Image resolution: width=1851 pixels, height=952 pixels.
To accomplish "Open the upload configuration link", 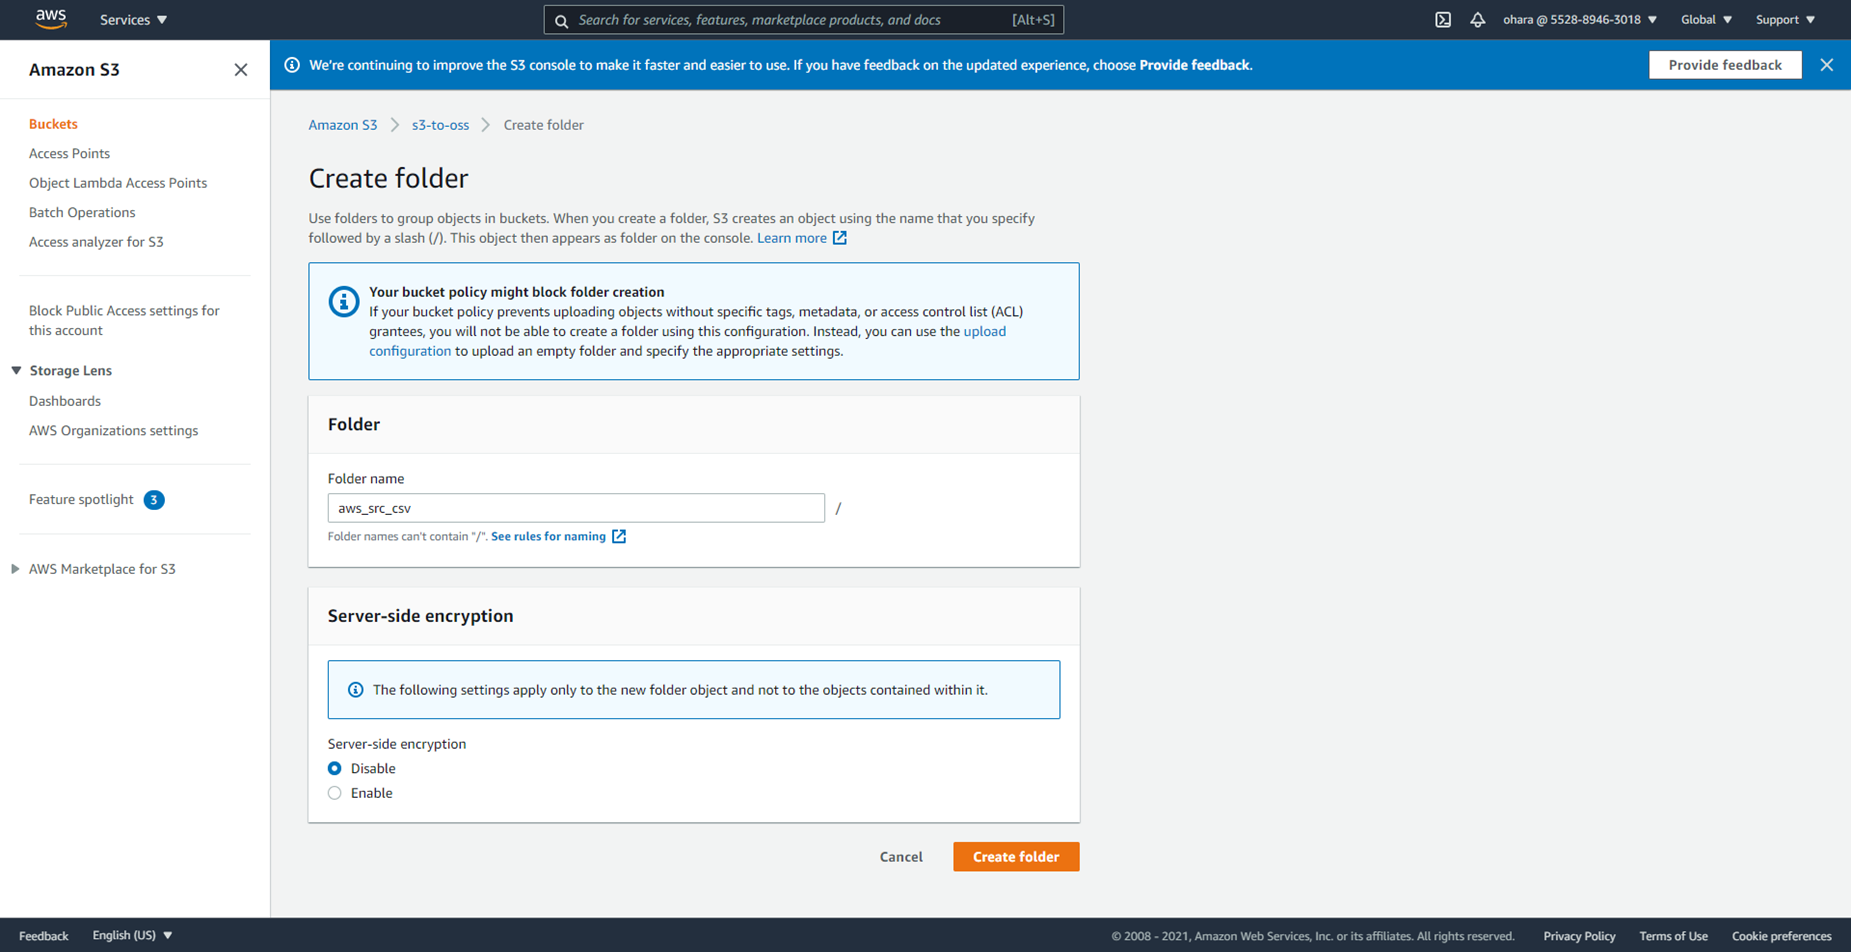I will (687, 341).
